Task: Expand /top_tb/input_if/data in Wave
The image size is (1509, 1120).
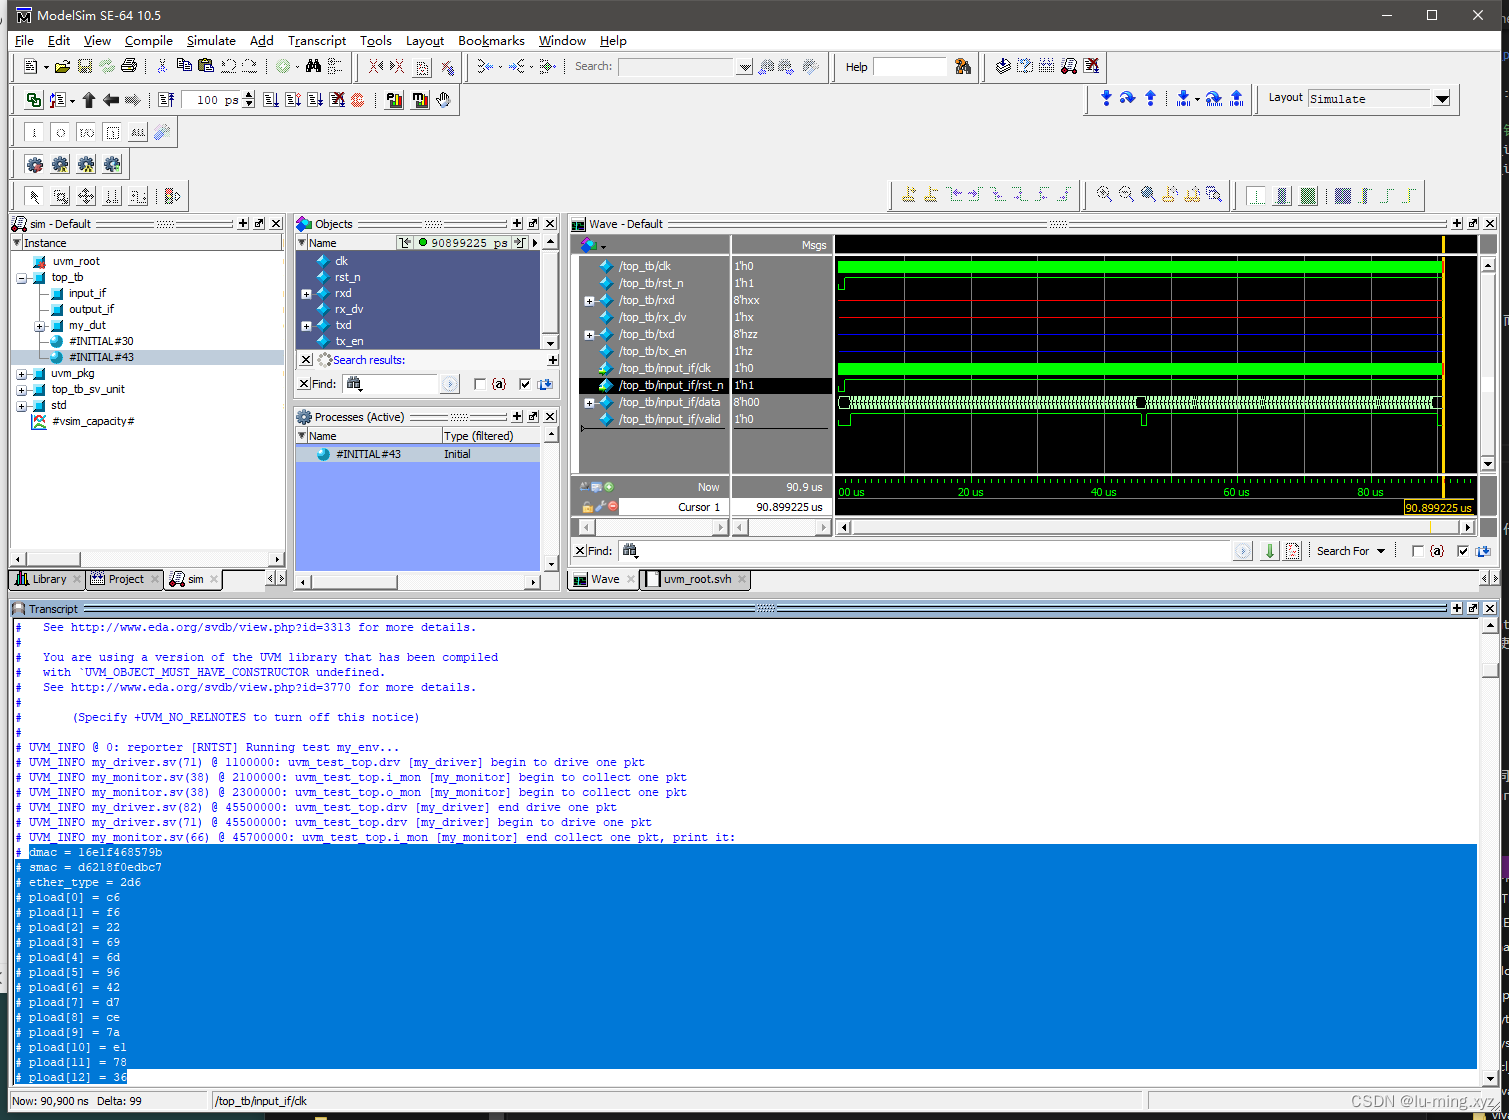Action: [x=589, y=403]
